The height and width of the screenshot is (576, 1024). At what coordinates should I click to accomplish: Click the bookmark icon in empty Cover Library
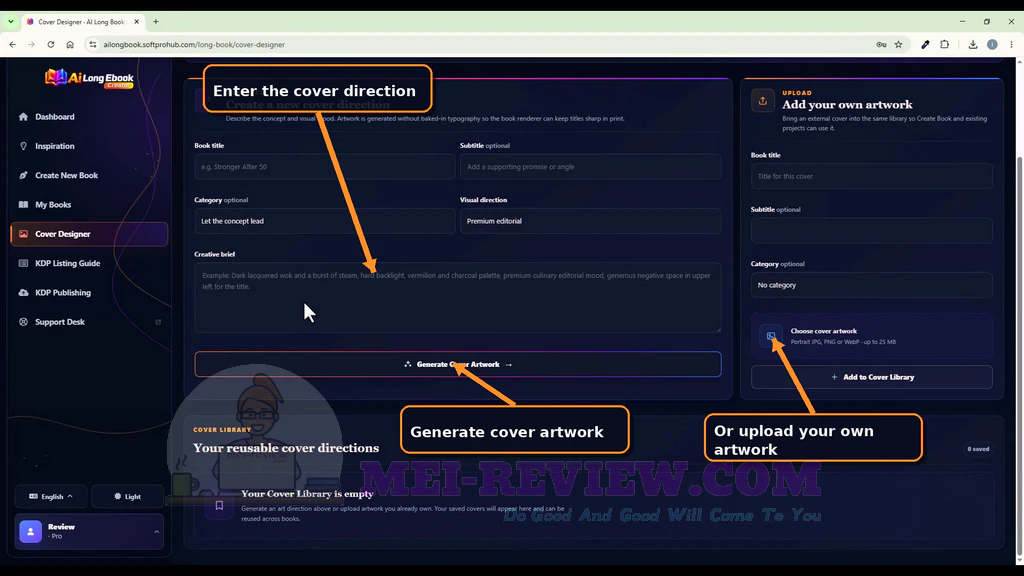(x=219, y=505)
